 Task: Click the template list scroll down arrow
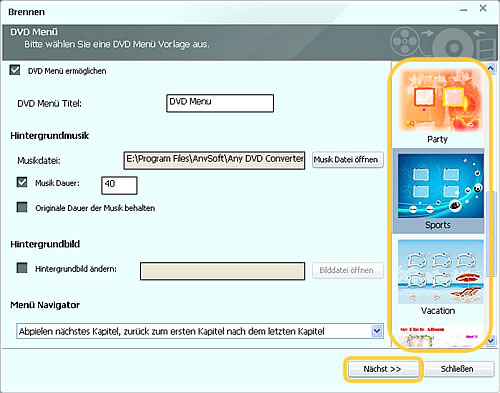point(490,341)
